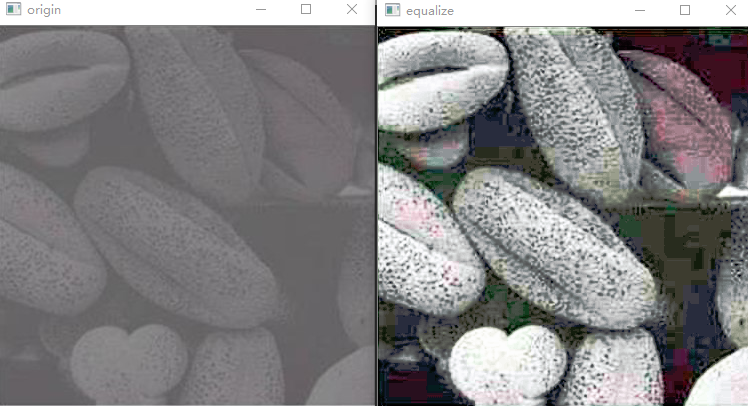Minimize the origin window
The height and width of the screenshot is (406, 748).
pyautogui.click(x=260, y=10)
